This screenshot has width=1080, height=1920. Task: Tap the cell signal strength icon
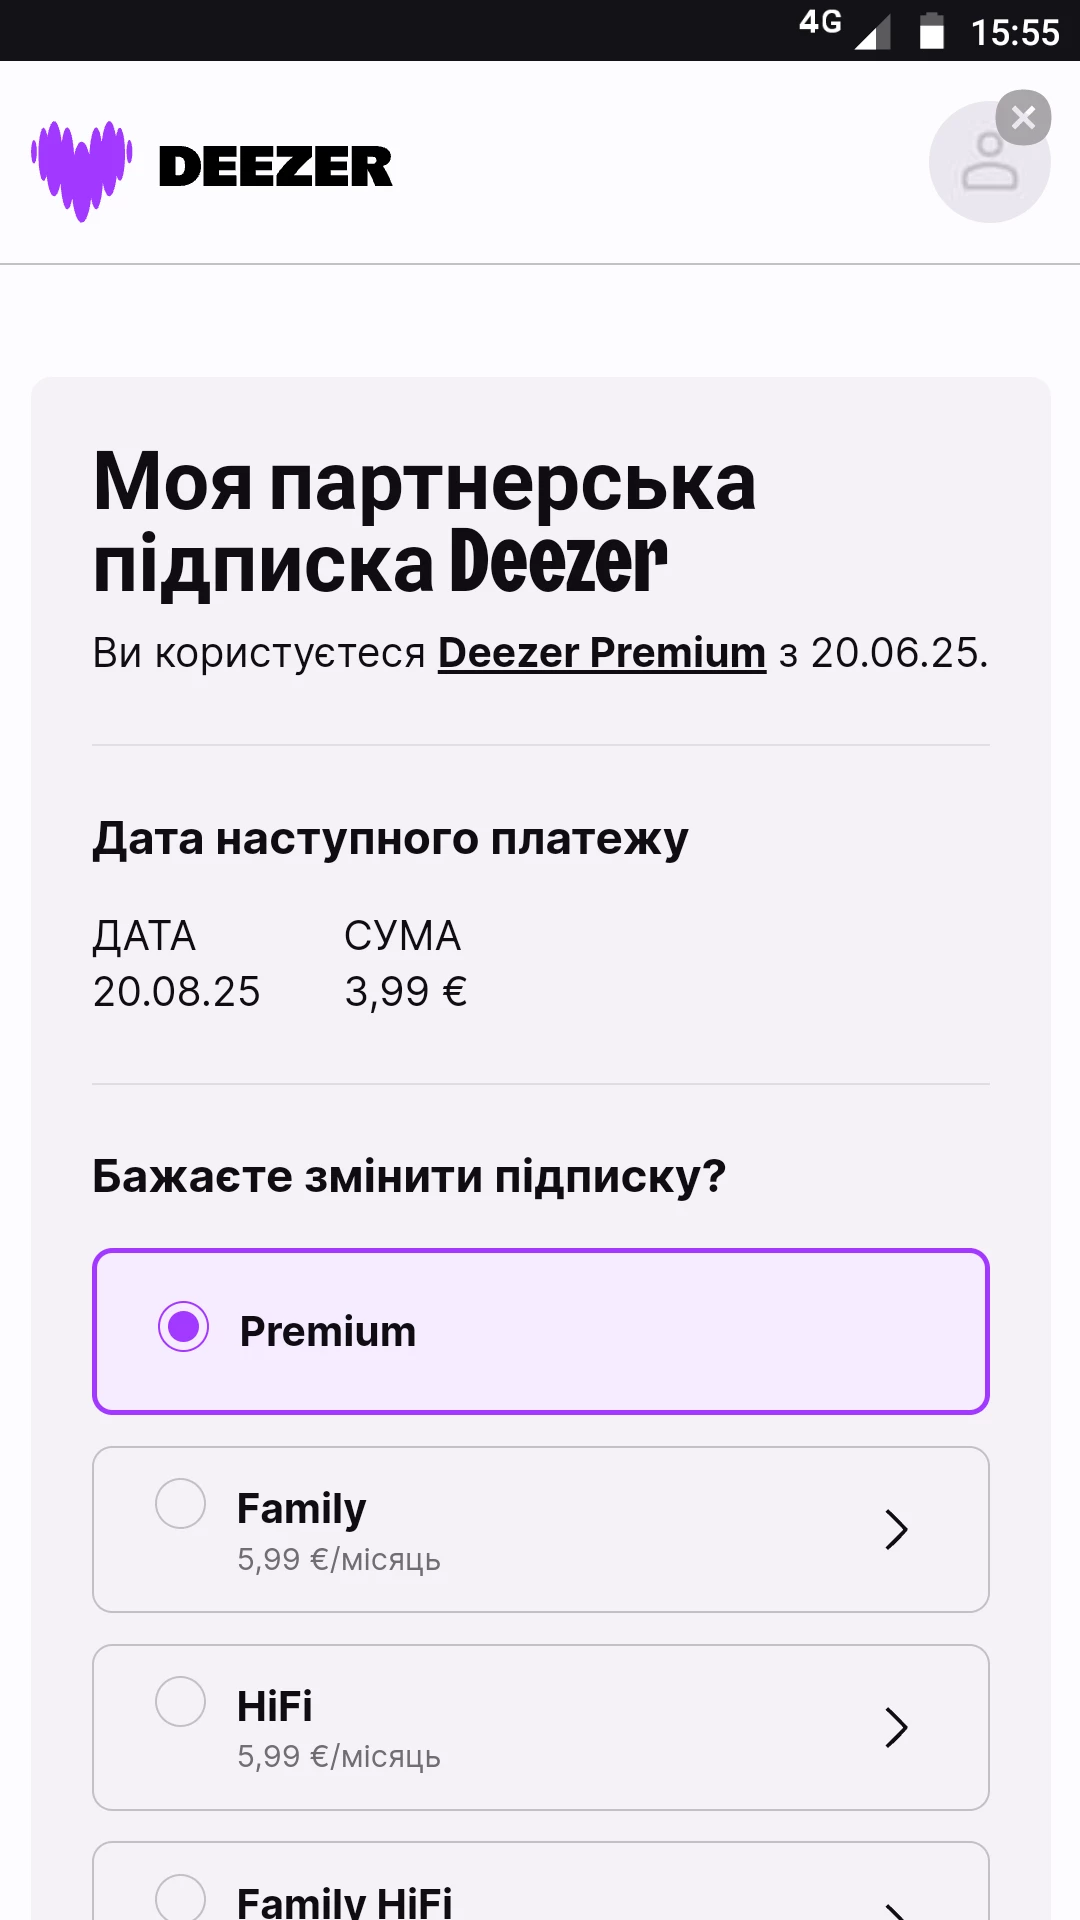click(x=873, y=33)
